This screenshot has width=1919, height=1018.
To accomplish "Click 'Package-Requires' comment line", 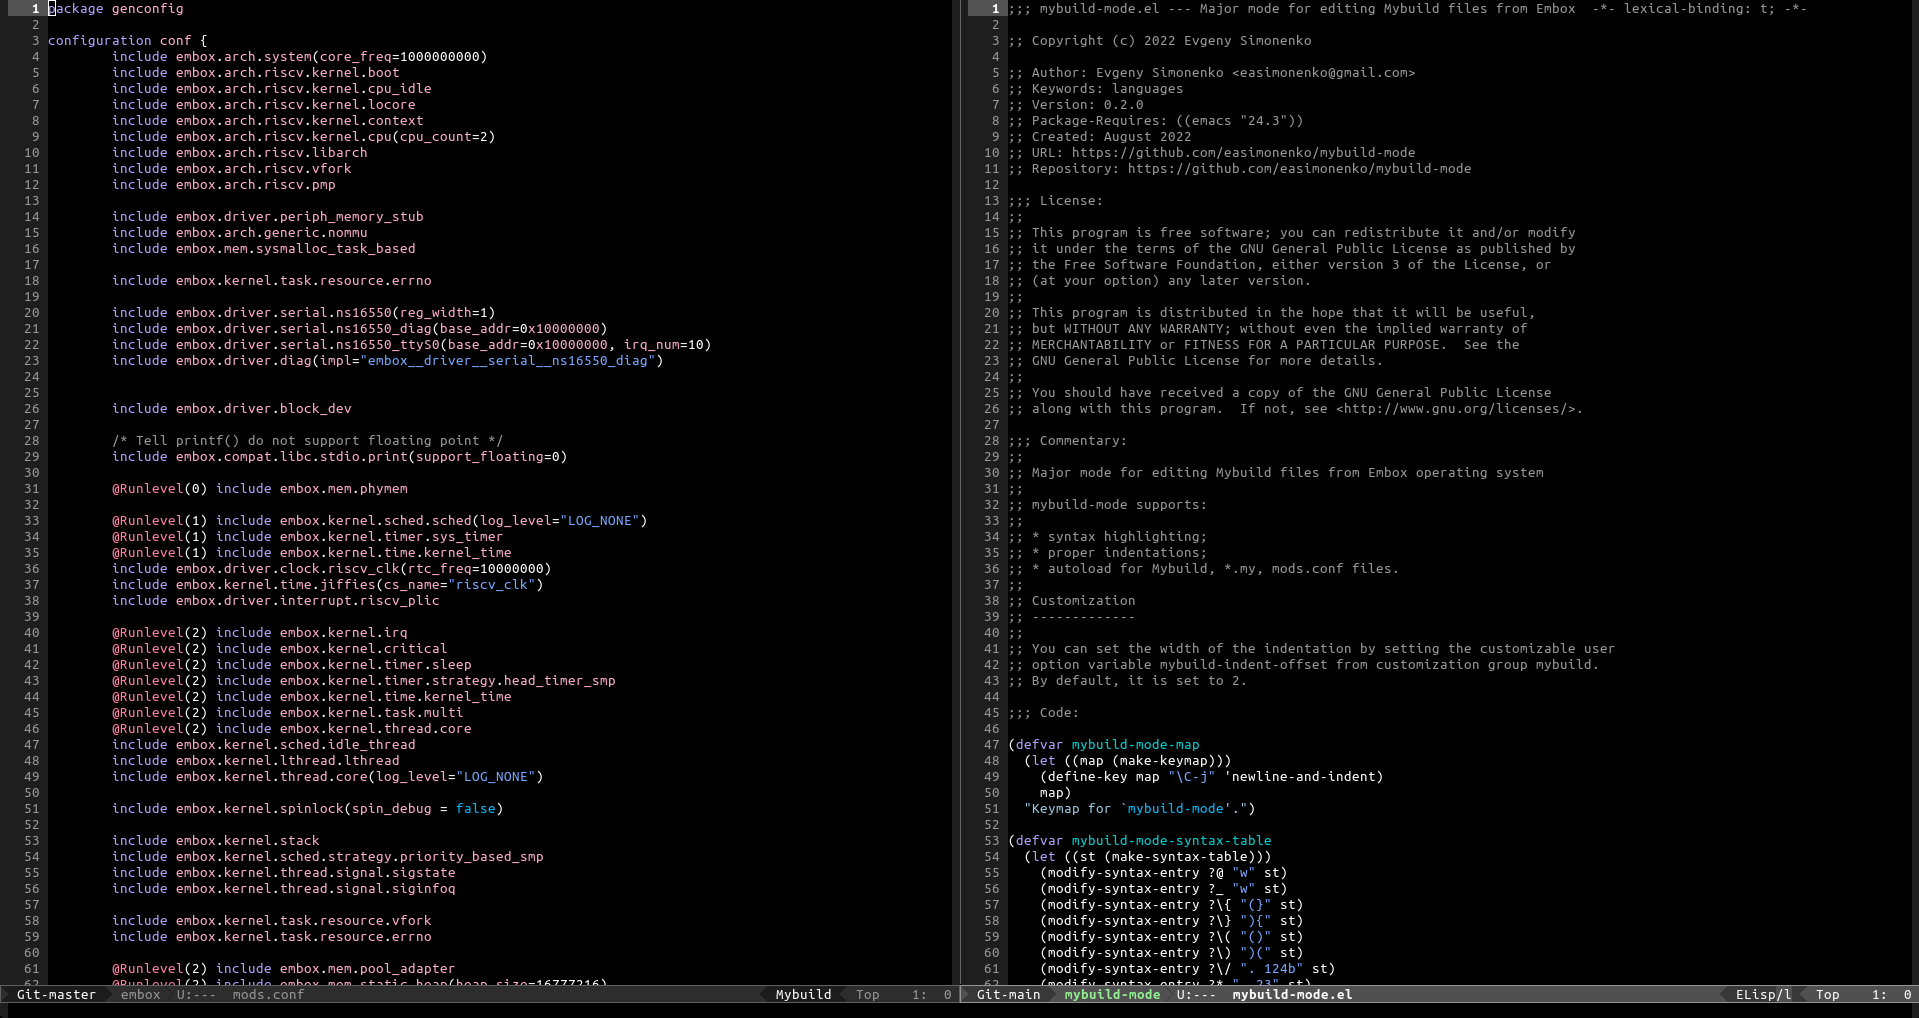I will 1156,121.
